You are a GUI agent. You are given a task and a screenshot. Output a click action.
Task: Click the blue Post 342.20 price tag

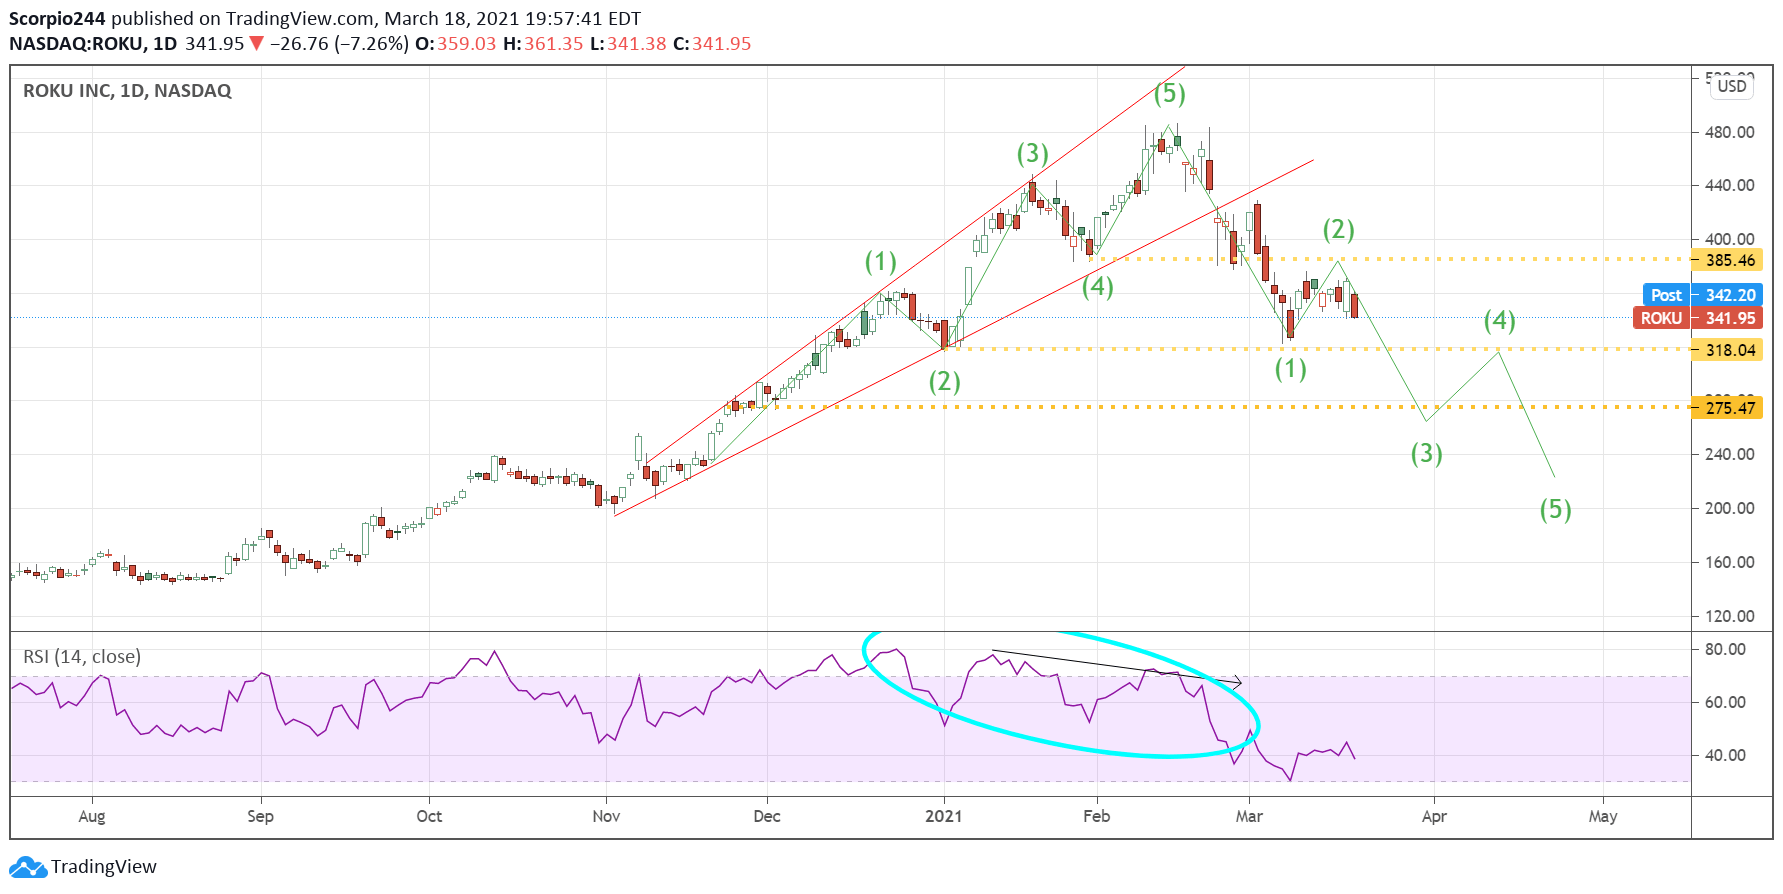tap(1702, 295)
